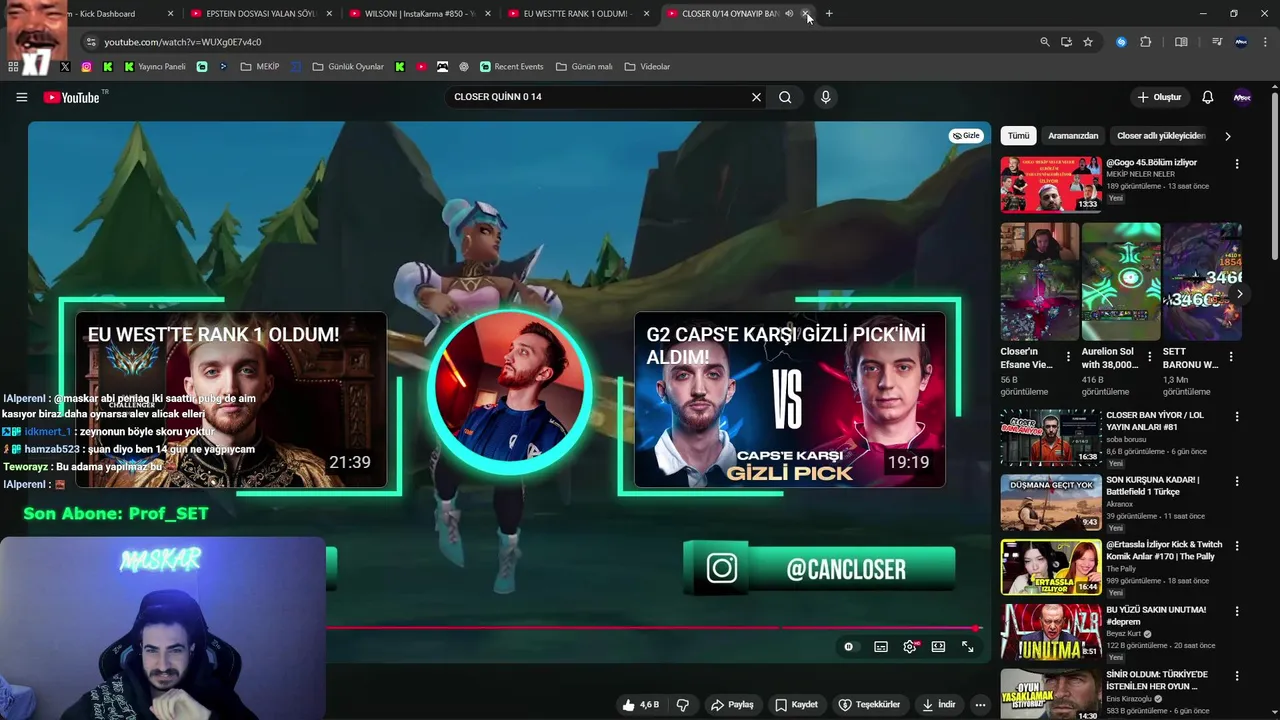Open SETT BARONU short thumbnail
The width and height of the screenshot is (1280, 720).
pos(1203,282)
